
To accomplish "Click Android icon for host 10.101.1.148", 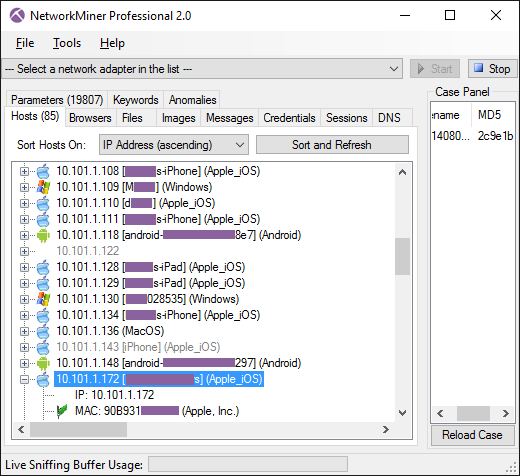I will [x=43, y=363].
